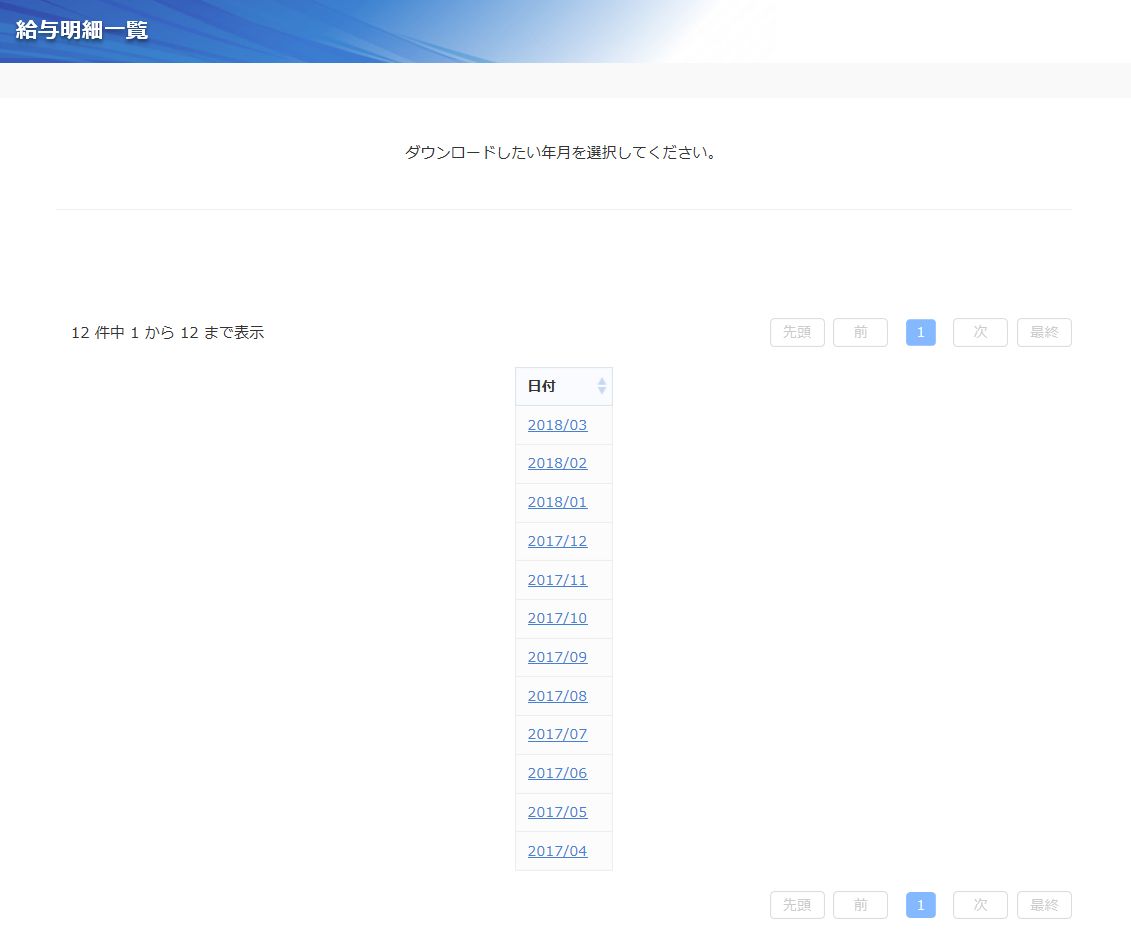Sort the table by the 日付 column arrows
Image resolution: width=1131 pixels, height=930 pixels.
601,386
